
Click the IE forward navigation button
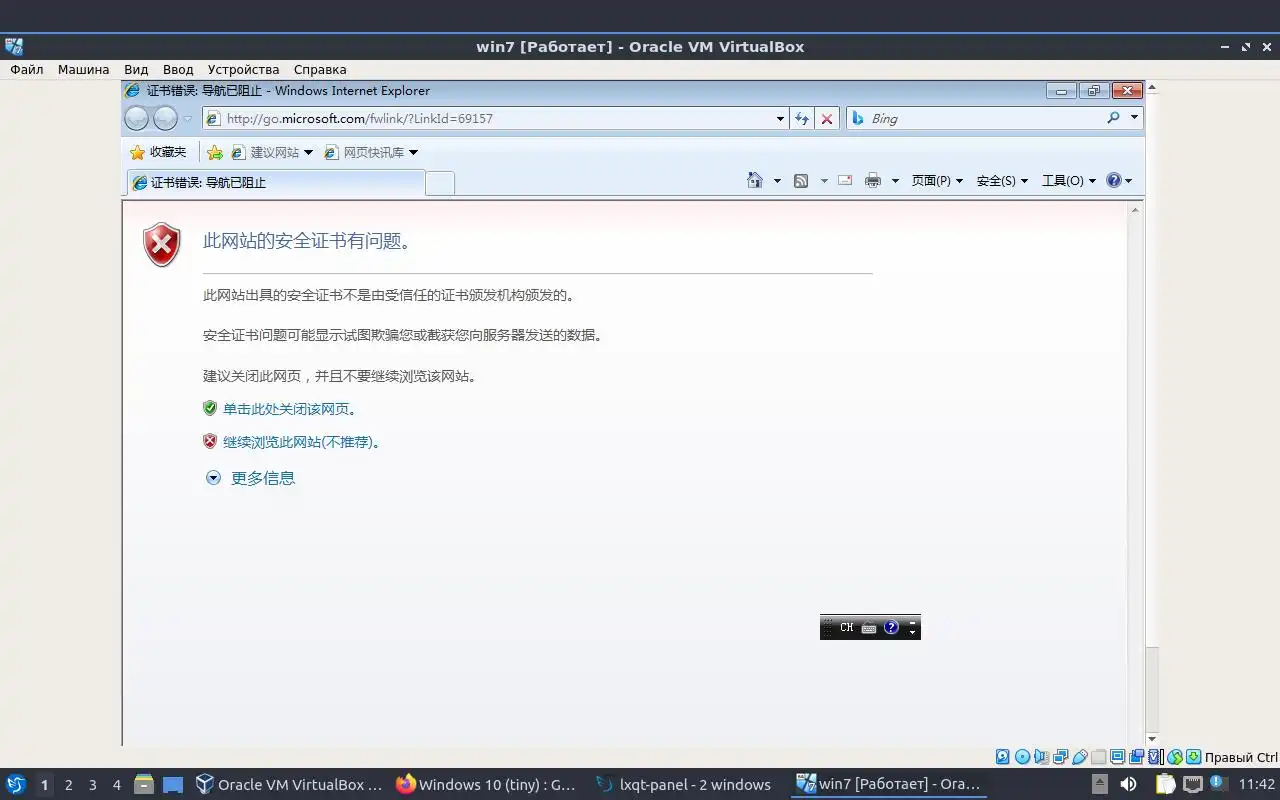165,118
